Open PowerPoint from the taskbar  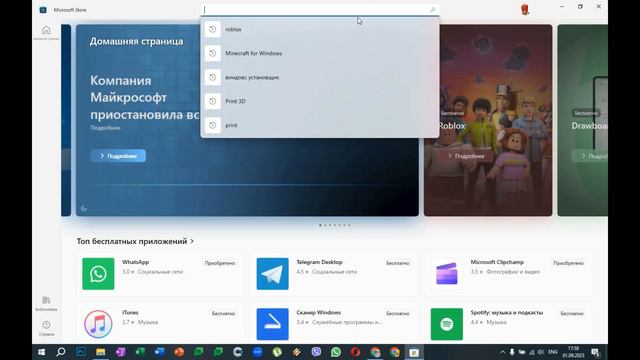[179, 352]
